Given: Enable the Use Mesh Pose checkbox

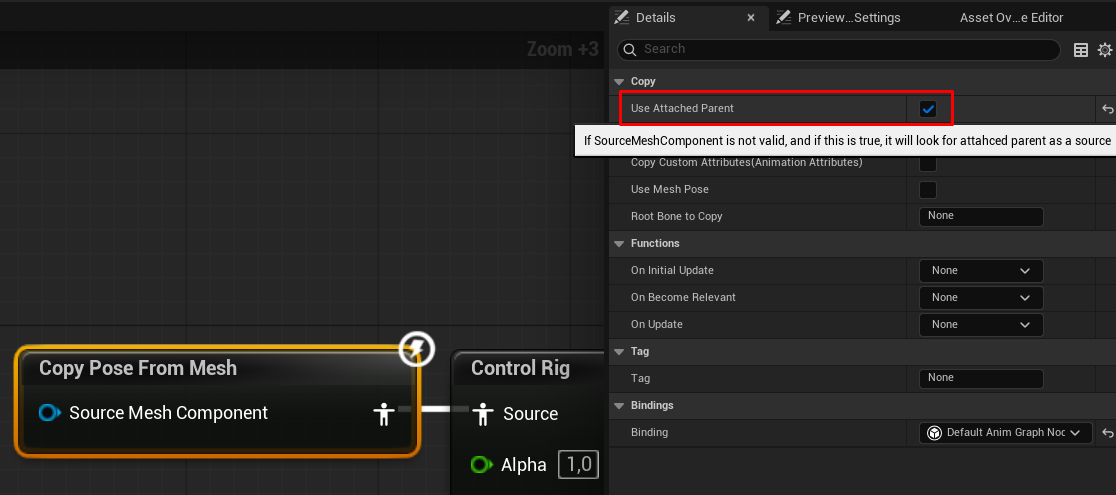Looking at the screenshot, I should pos(928,190).
